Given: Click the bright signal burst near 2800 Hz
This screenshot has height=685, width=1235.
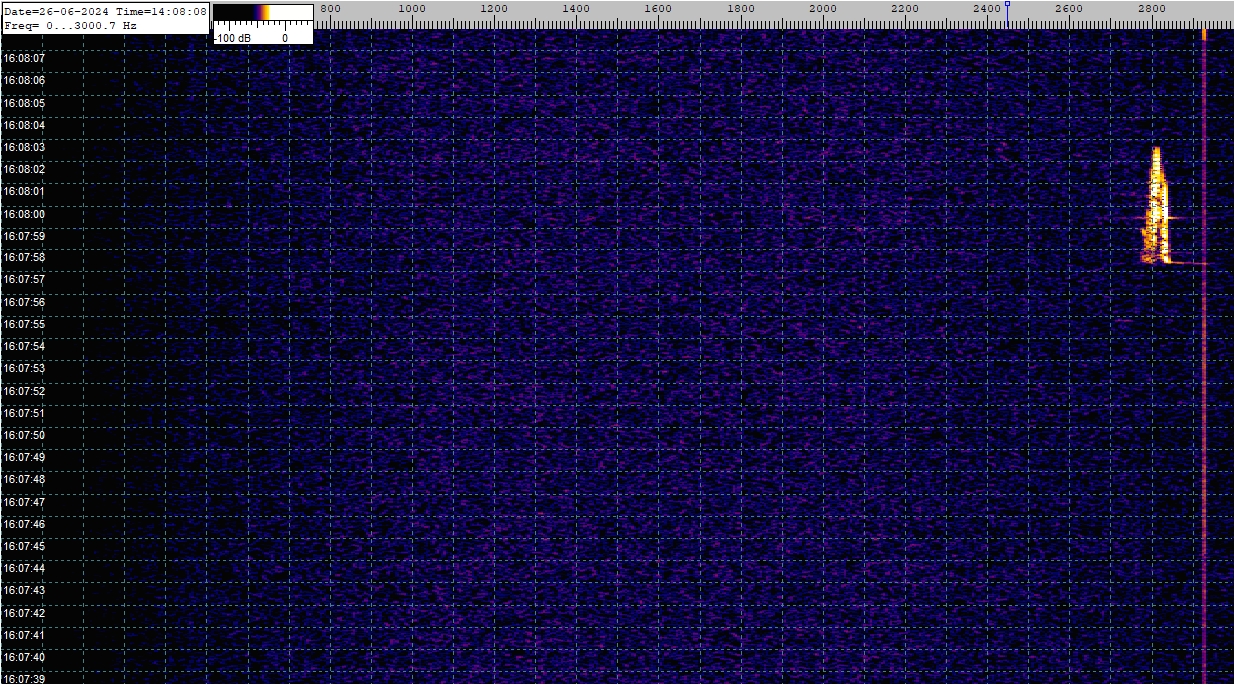Looking at the screenshot, I should pos(1156,207).
